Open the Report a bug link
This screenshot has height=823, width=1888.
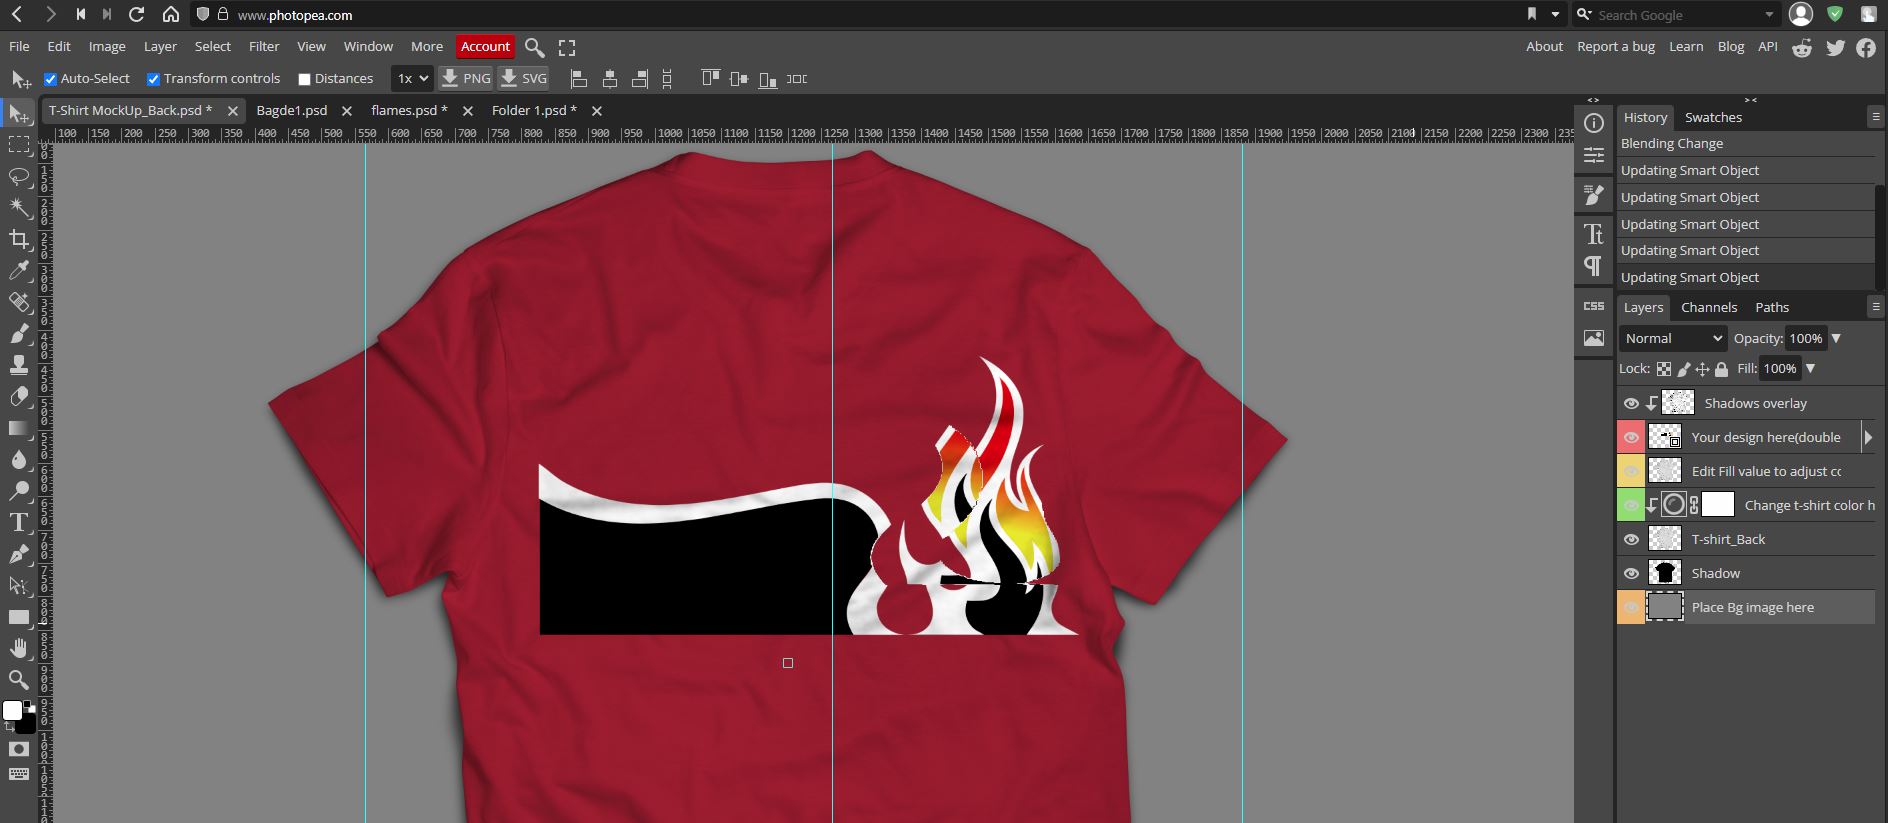click(x=1616, y=46)
